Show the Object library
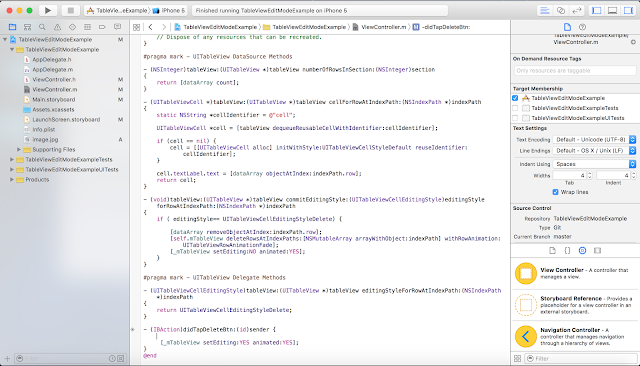 pyautogui.click(x=582, y=251)
